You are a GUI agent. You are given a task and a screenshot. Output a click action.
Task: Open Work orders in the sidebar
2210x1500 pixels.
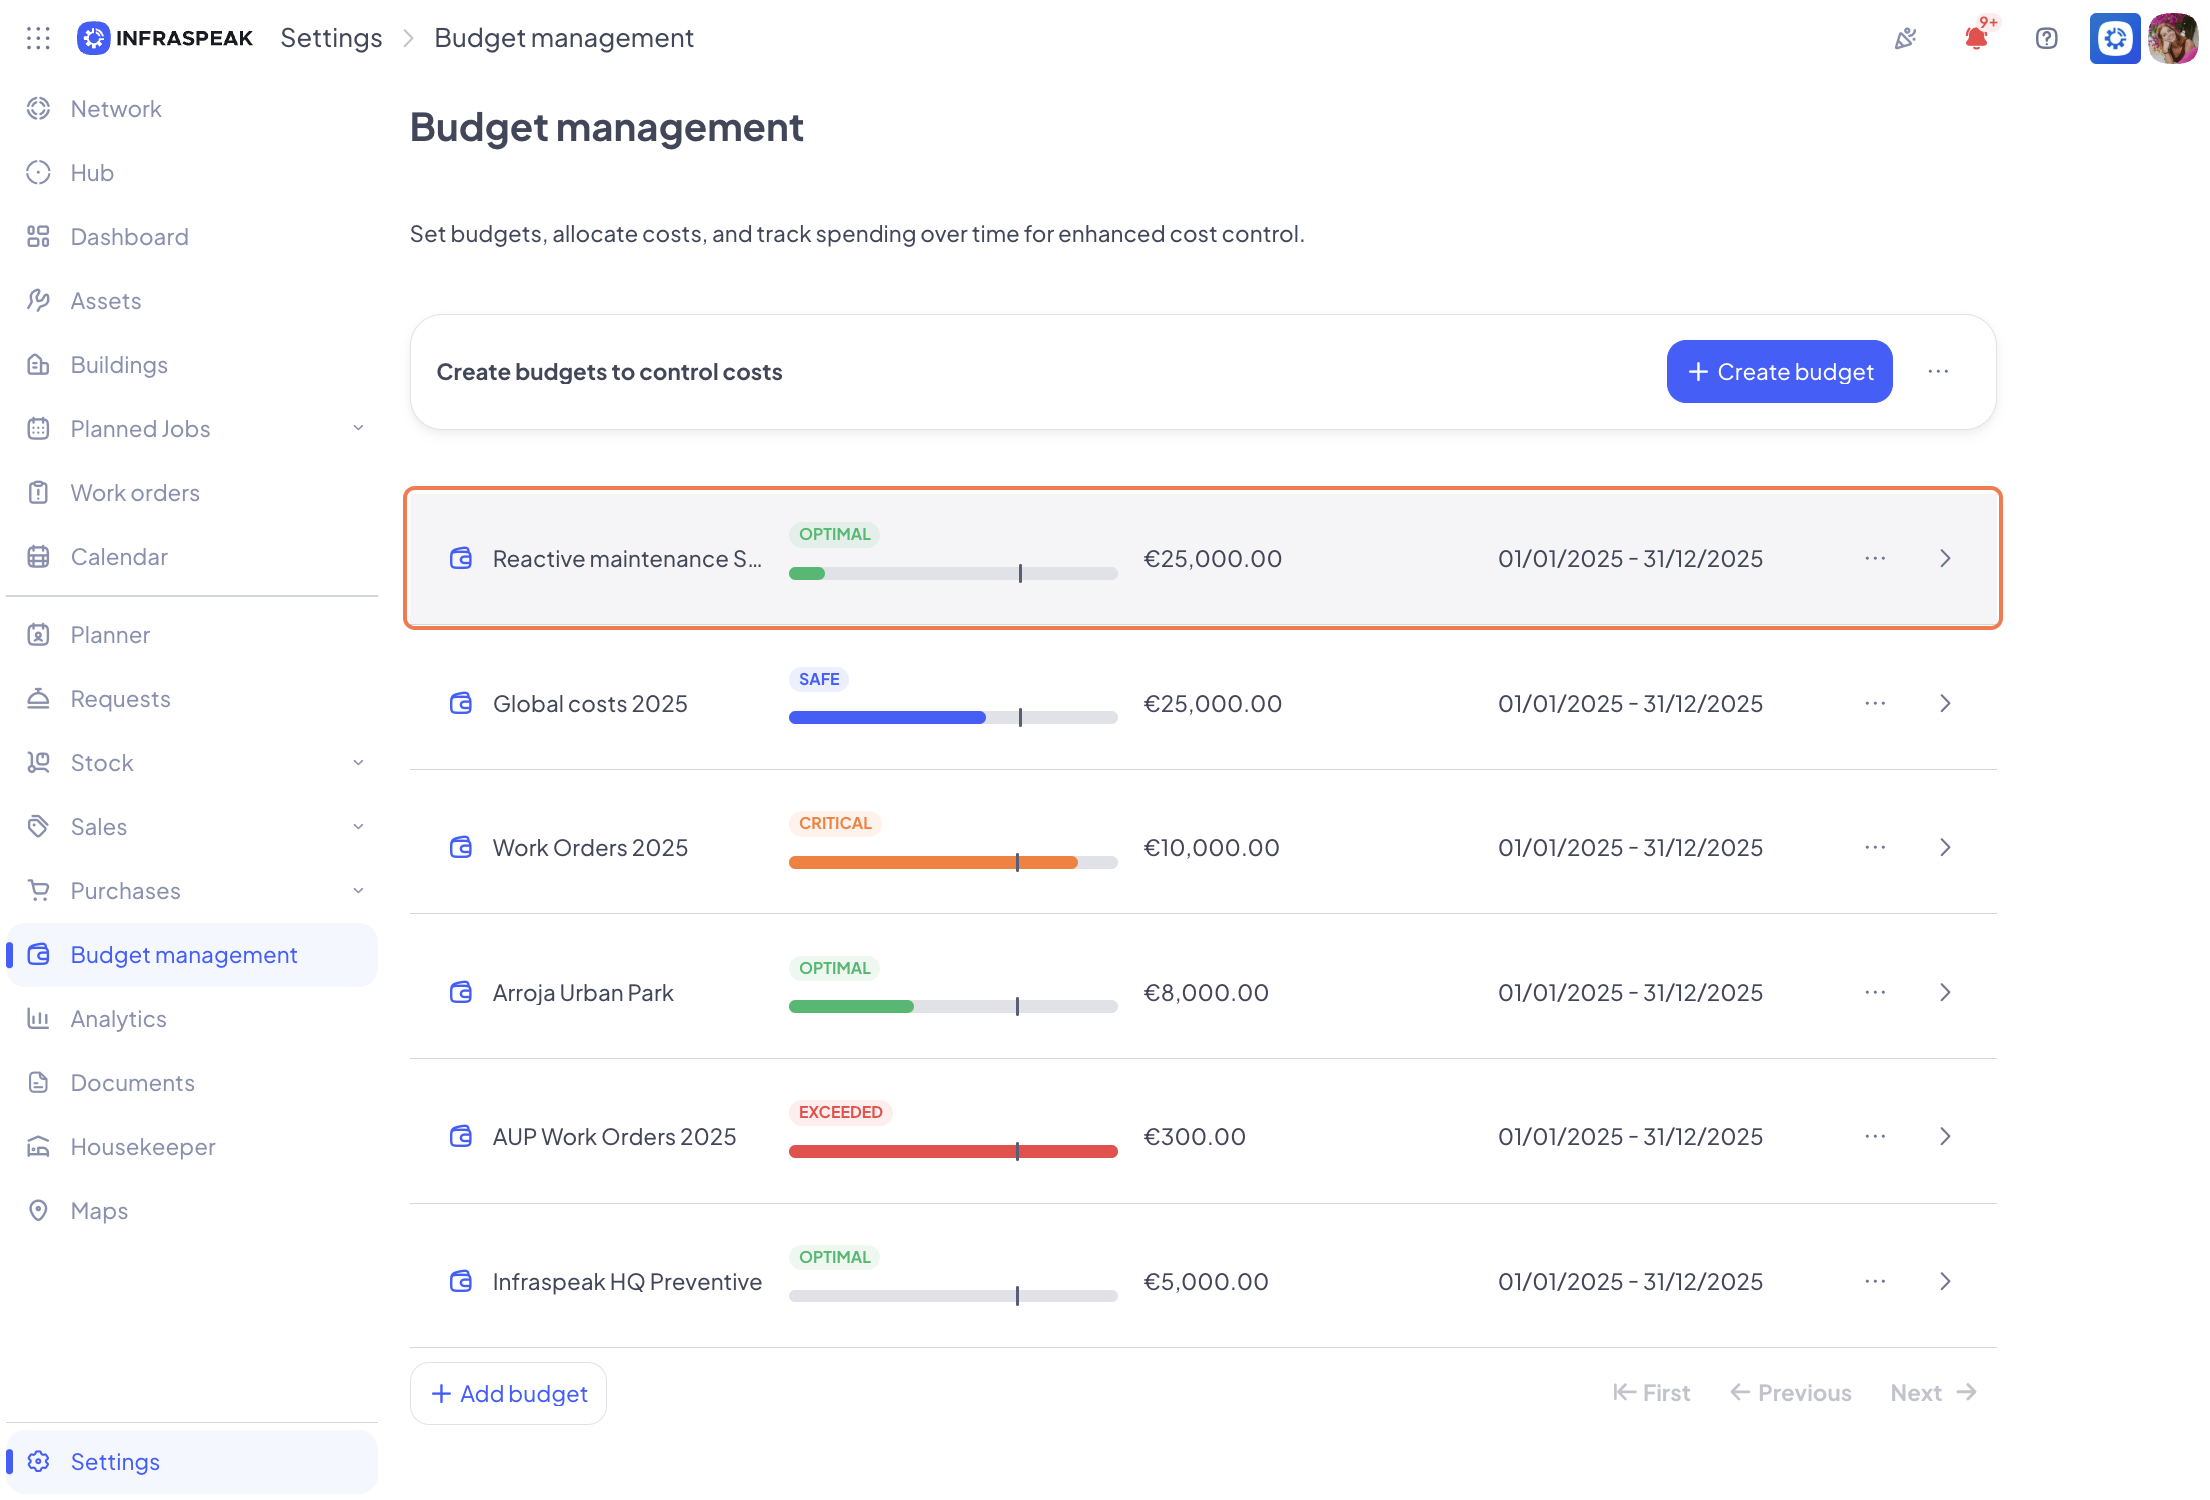click(135, 492)
